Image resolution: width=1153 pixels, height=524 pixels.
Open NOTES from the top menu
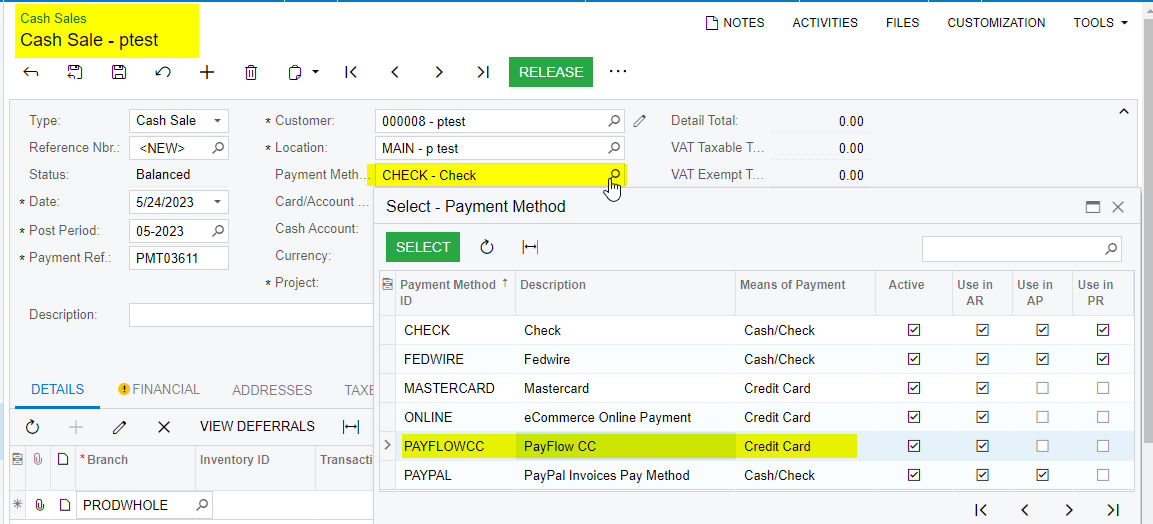735,23
